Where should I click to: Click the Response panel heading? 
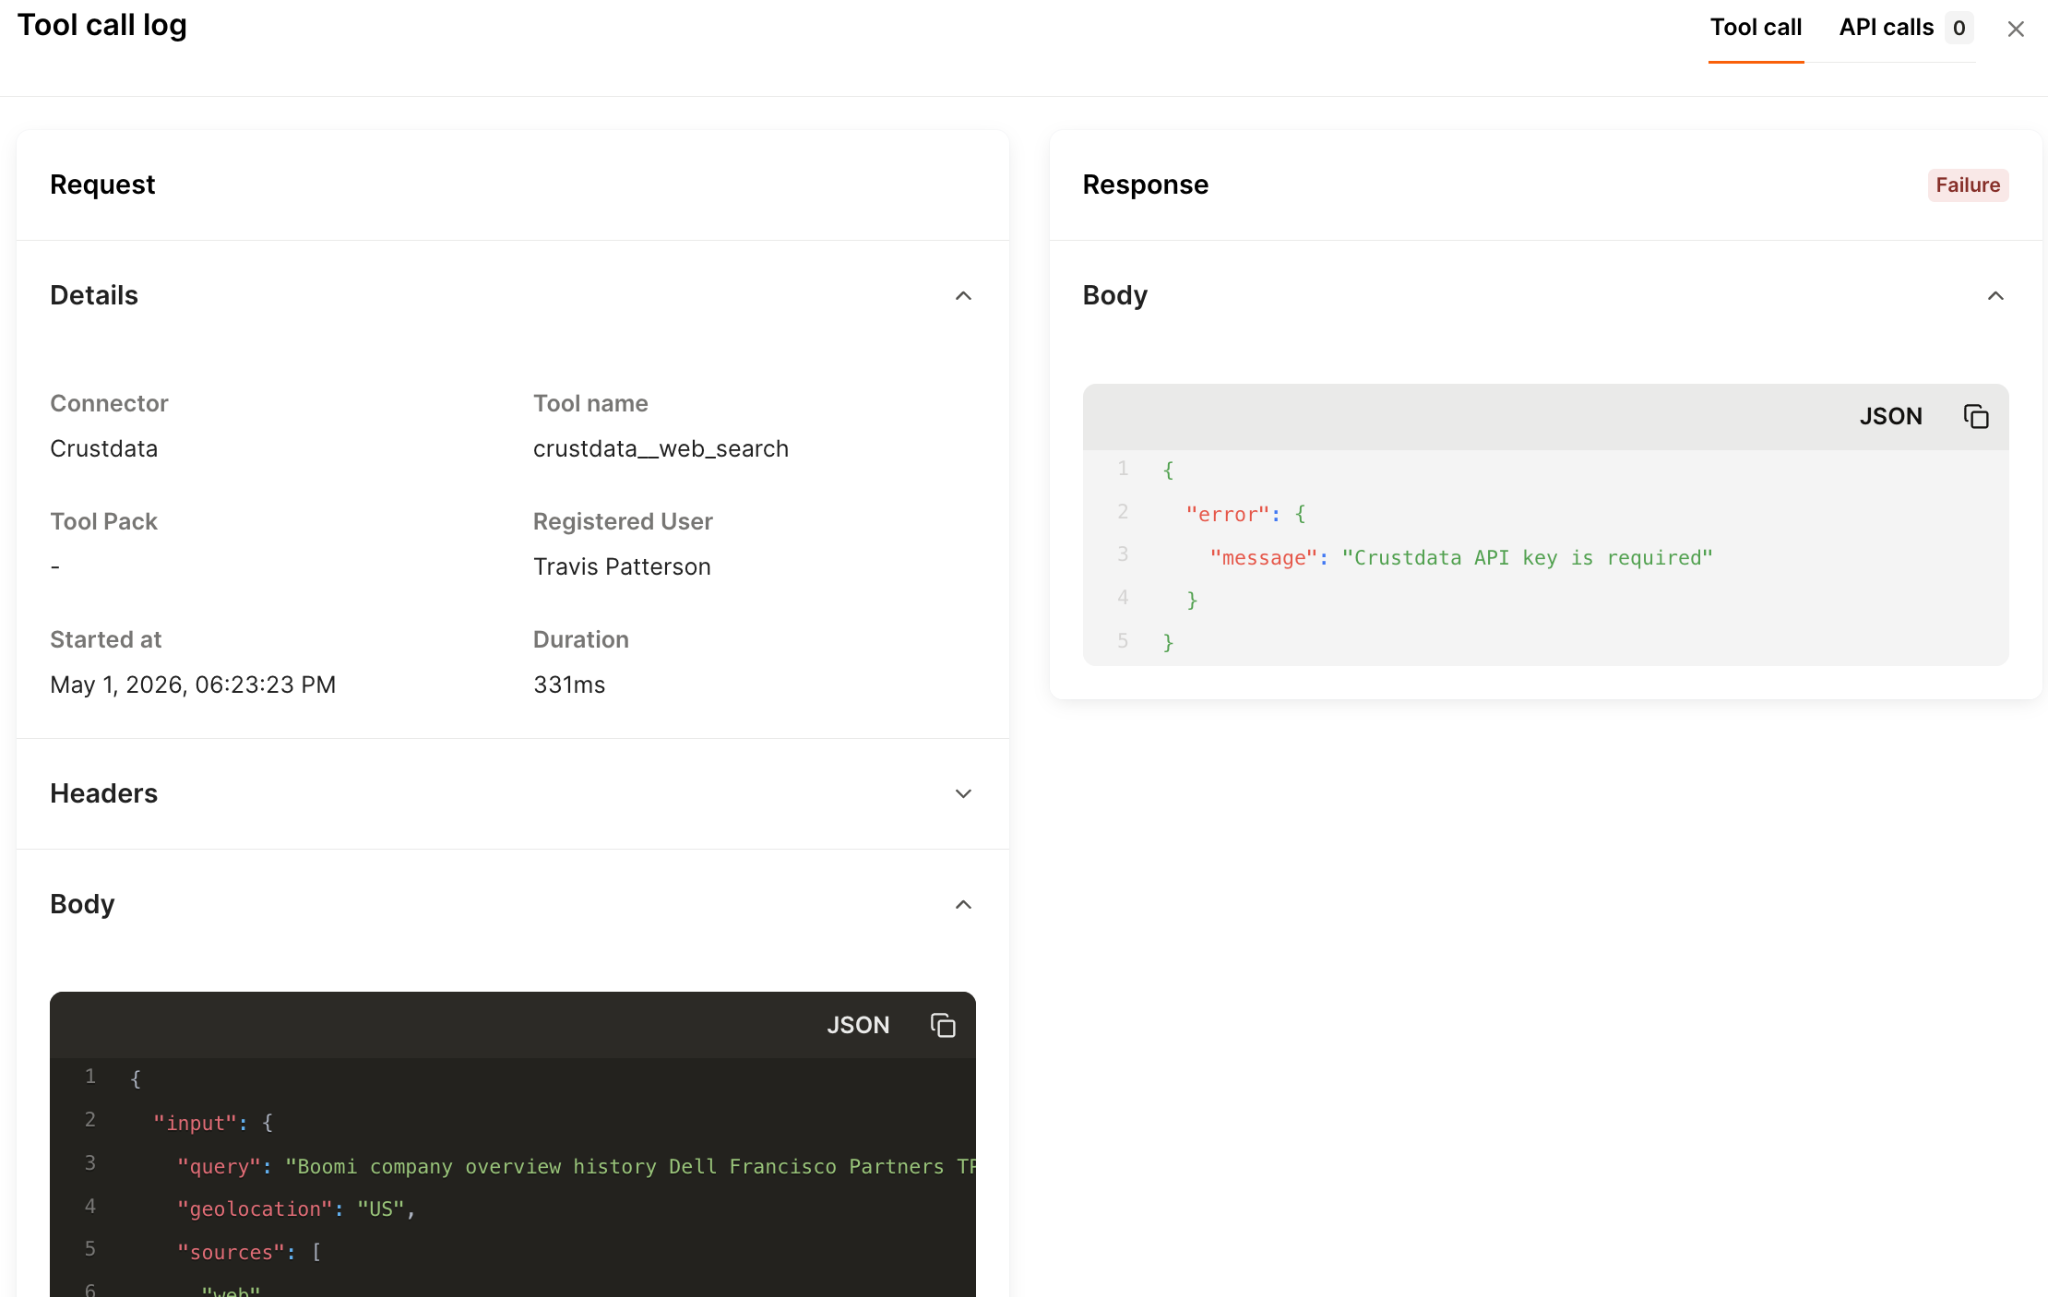[x=1145, y=184]
